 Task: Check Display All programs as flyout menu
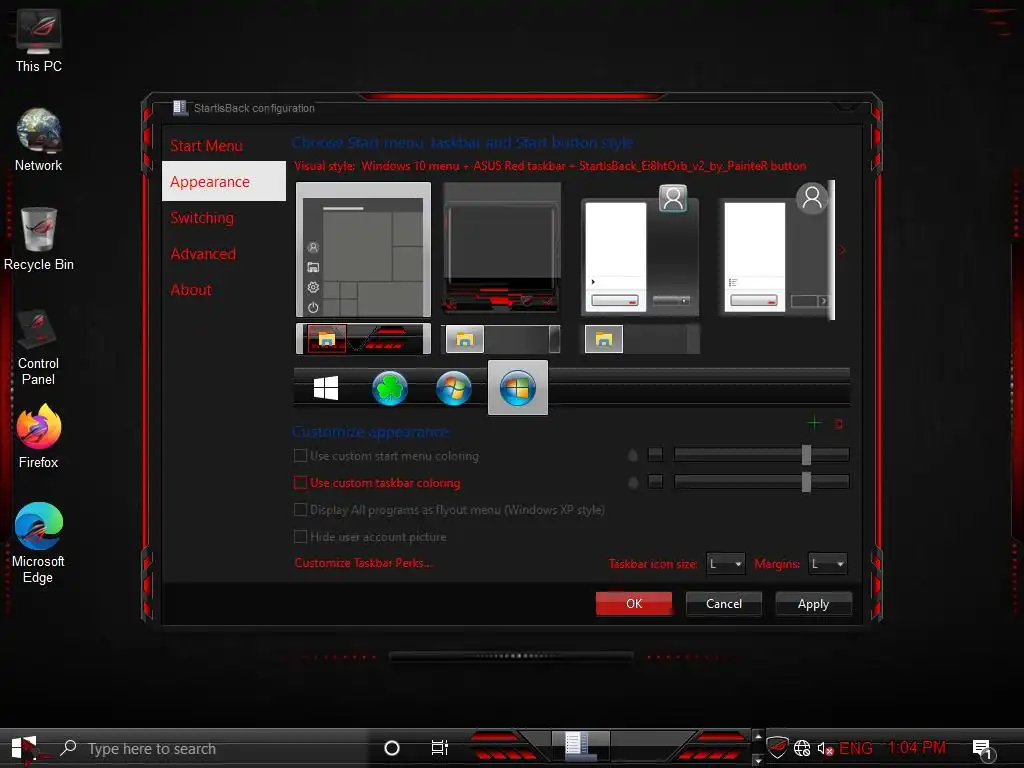300,509
